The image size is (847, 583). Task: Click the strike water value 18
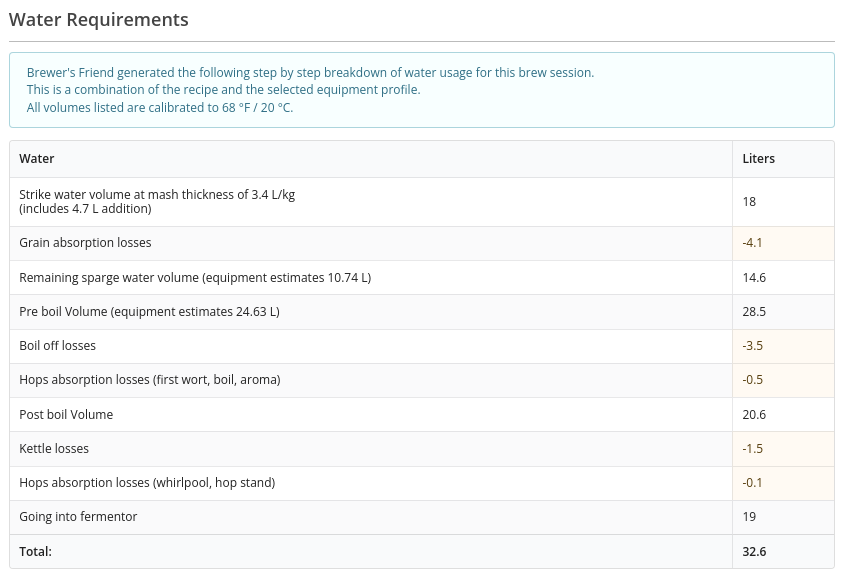tap(749, 202)
